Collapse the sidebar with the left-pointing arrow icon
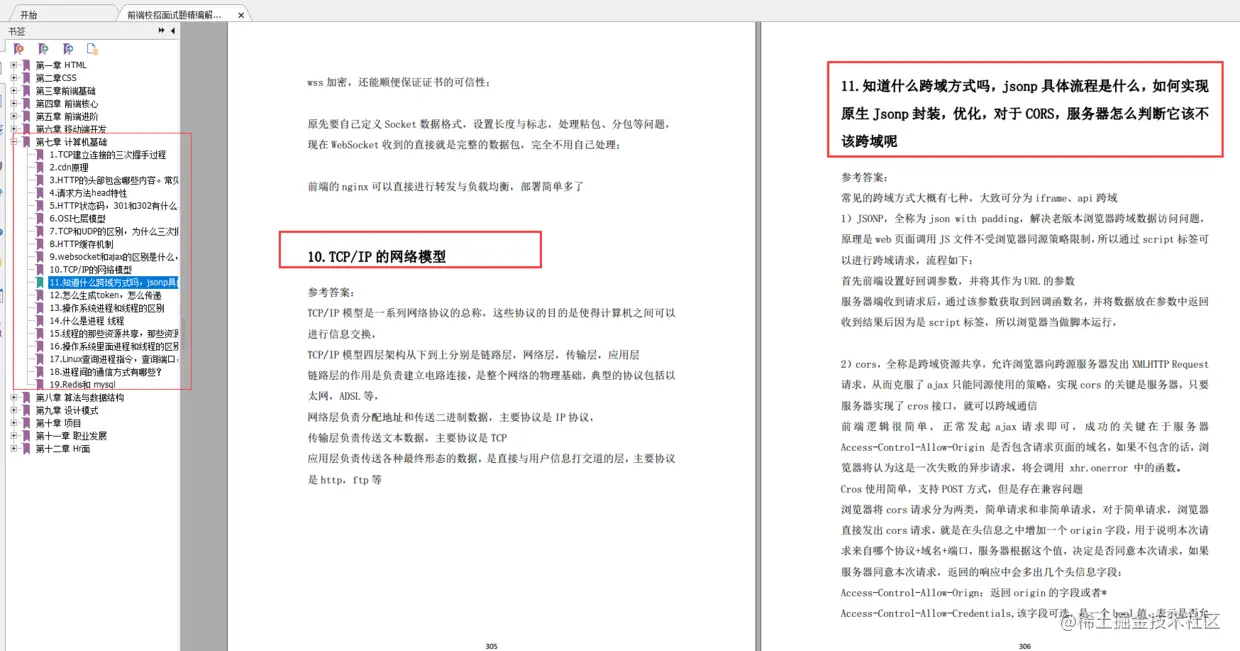The height and width of the screenshot is (651, 1240). click(x=172, y=30)
